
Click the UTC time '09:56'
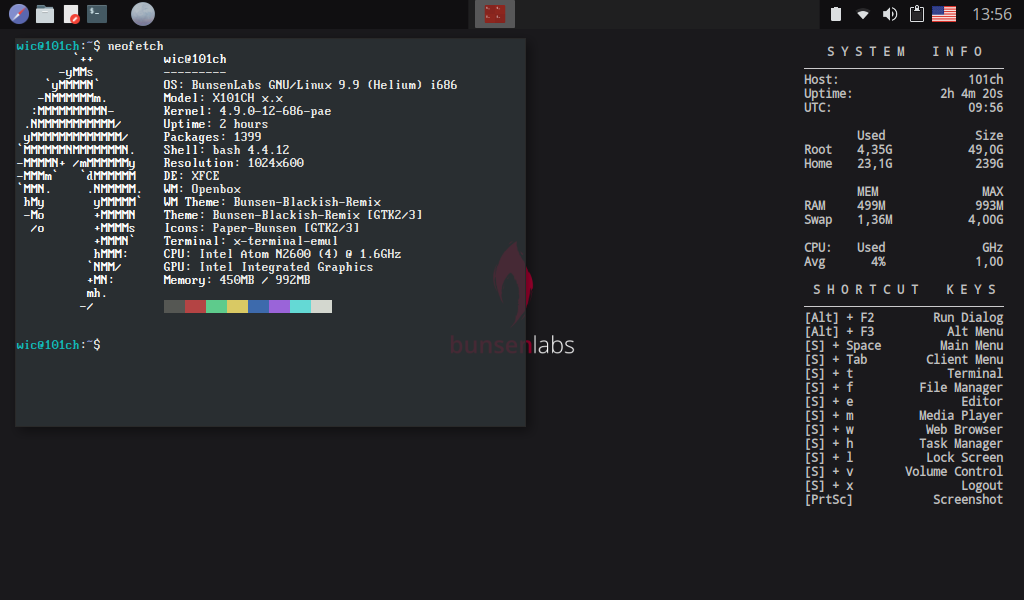985,107
